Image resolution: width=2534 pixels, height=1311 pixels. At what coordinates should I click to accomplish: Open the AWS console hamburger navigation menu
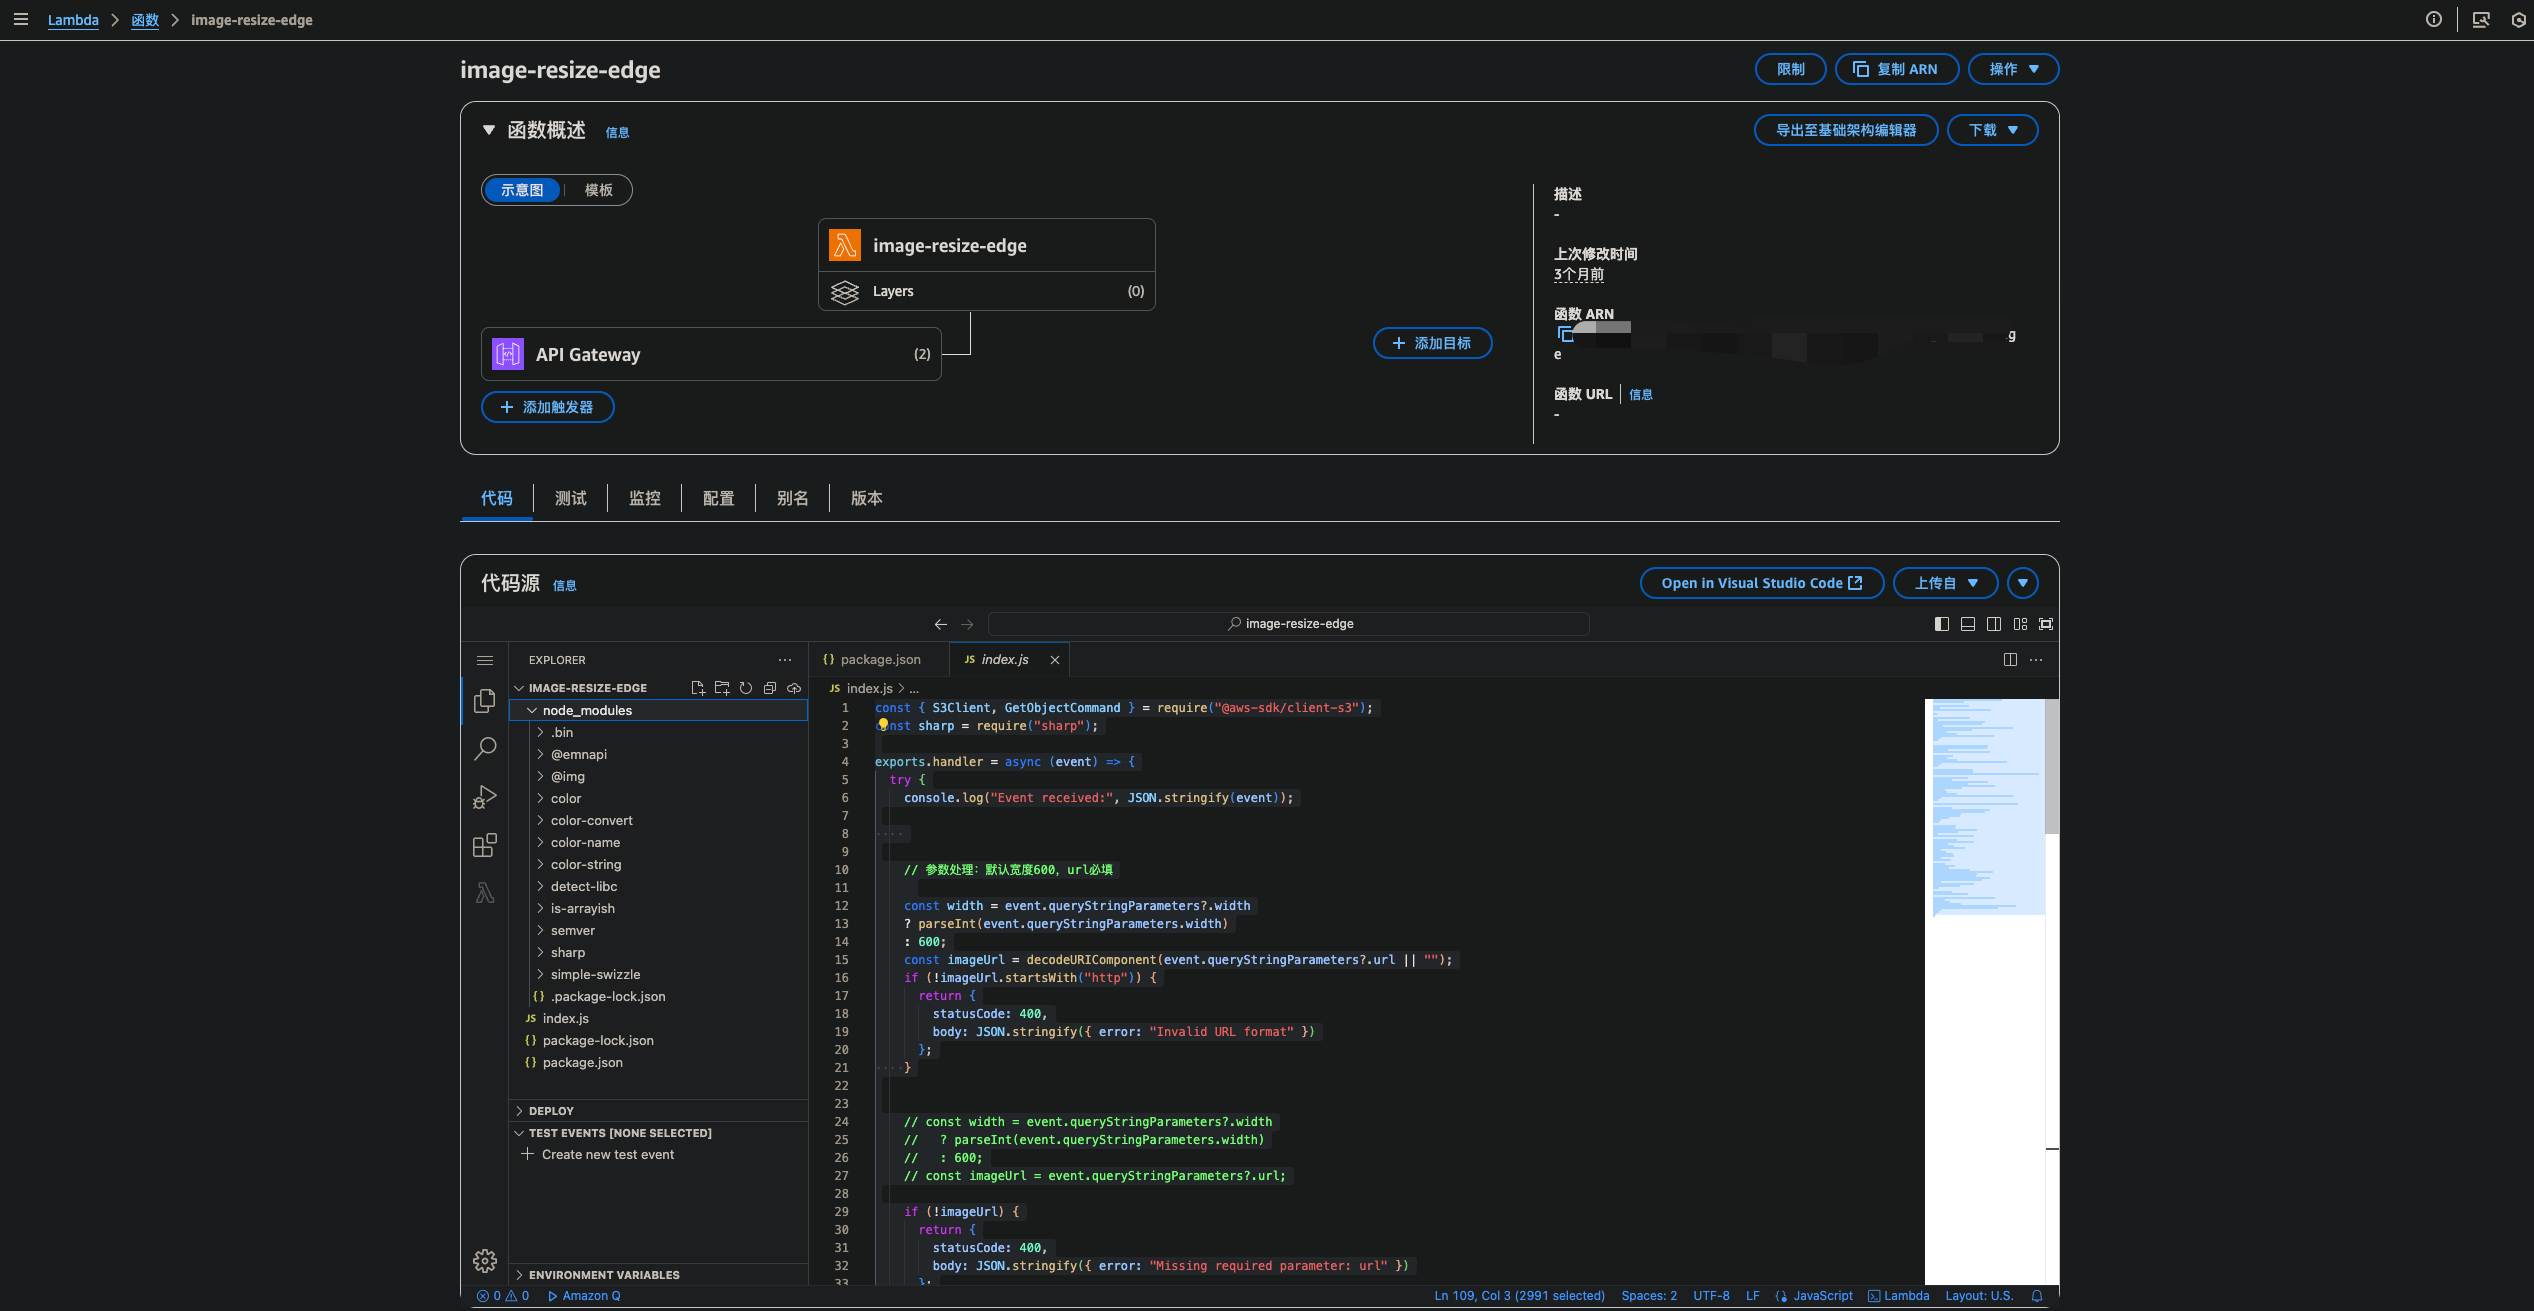21,20
